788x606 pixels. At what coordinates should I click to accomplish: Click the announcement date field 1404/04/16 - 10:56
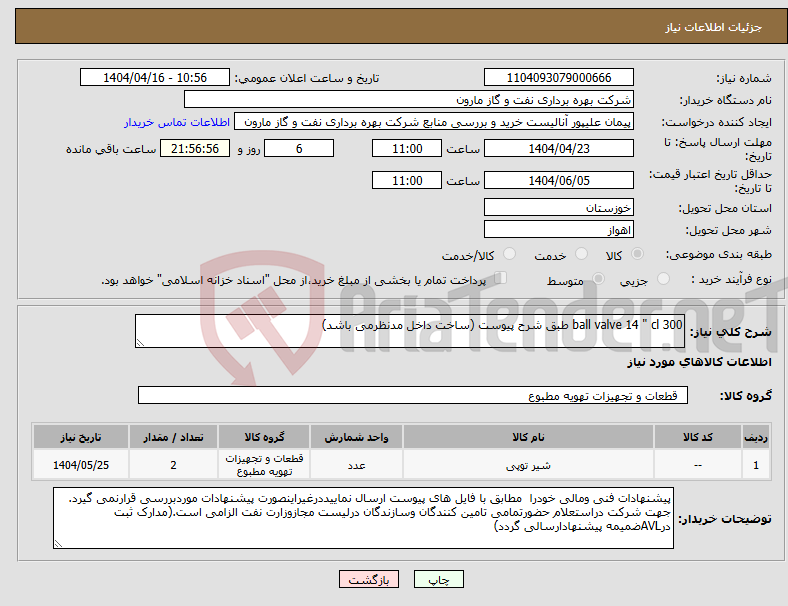pos(155,77)
